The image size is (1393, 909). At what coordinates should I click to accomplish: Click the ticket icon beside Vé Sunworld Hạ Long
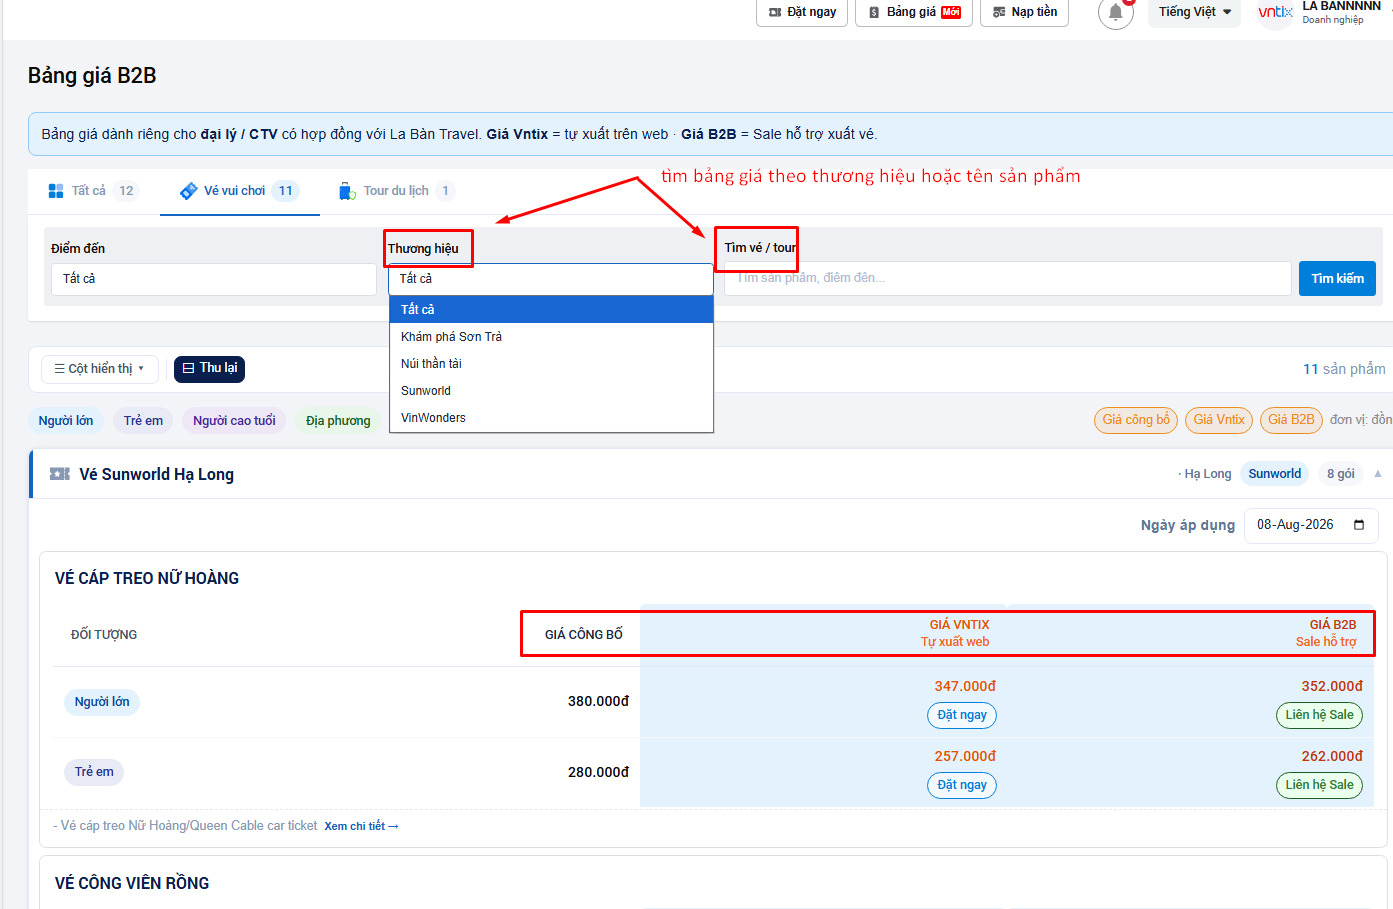(60, 474)
